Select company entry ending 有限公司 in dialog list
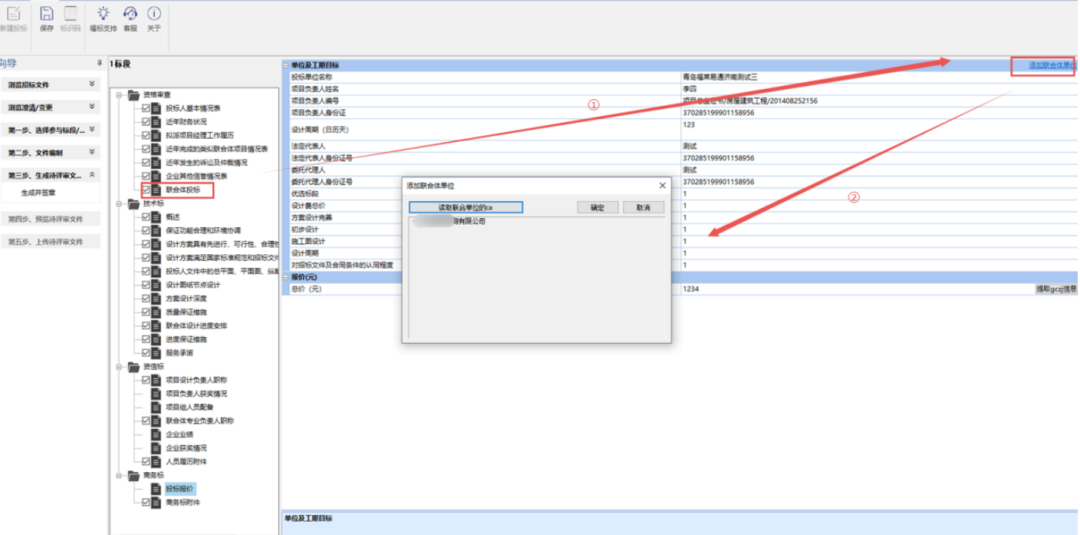Image resolution: width=1080 pixels, height=535 pixels. (x=450, y=222)
